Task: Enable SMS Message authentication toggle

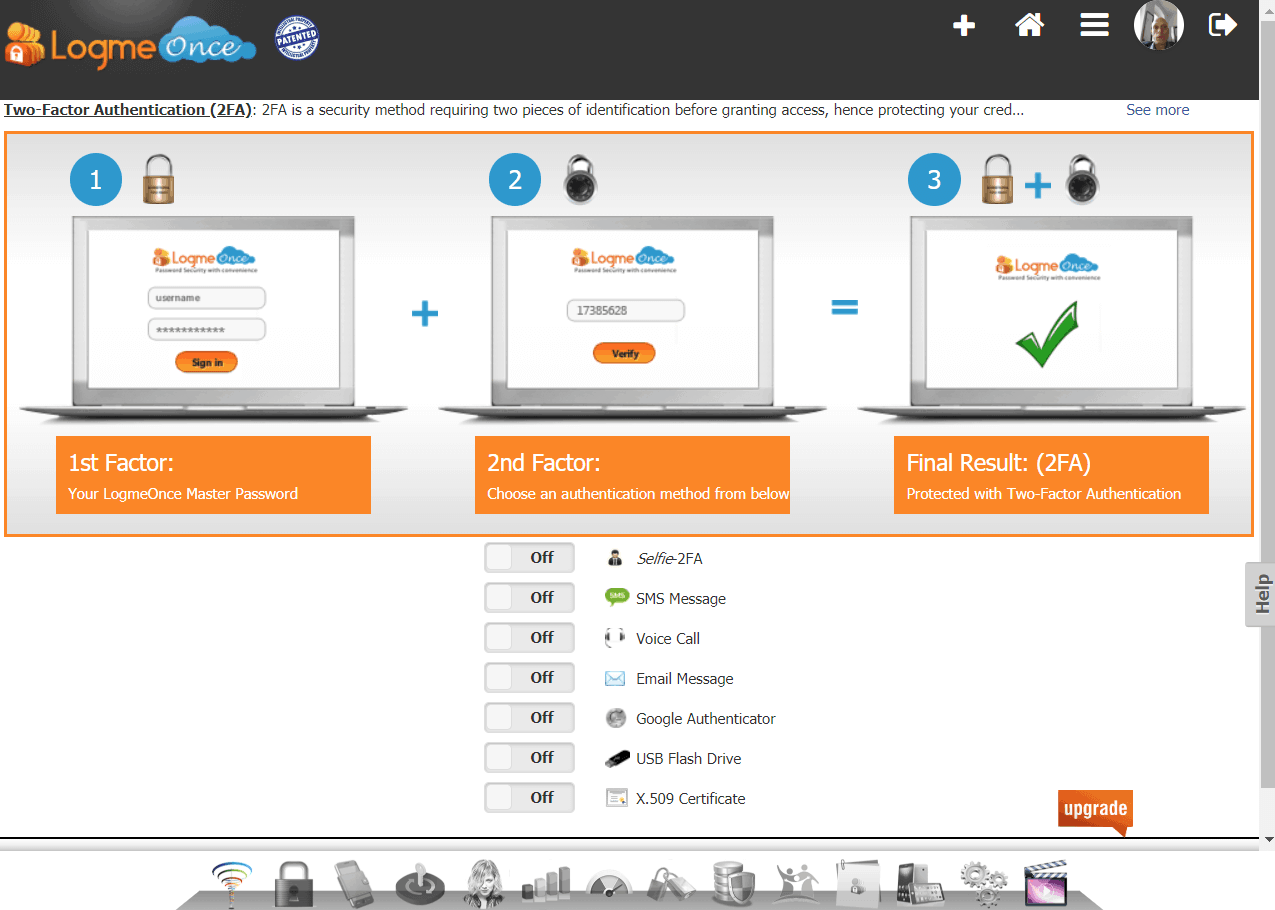Action: [529, 598]
